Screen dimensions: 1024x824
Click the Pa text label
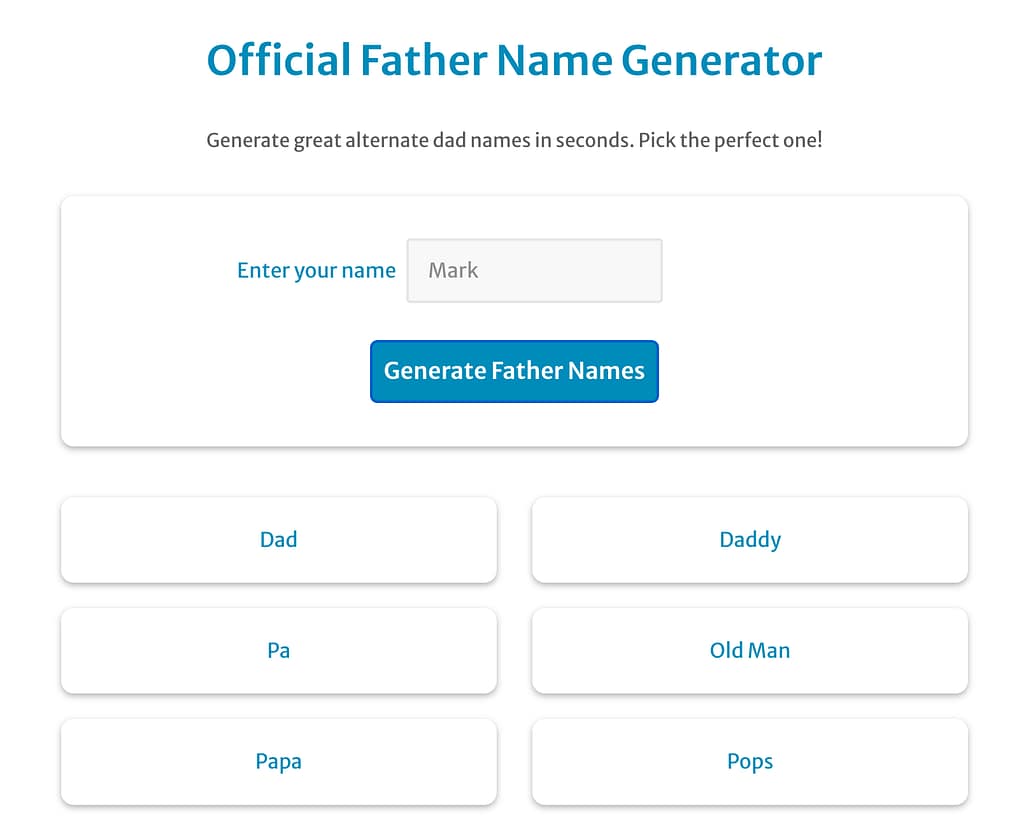tap(278, 651)
